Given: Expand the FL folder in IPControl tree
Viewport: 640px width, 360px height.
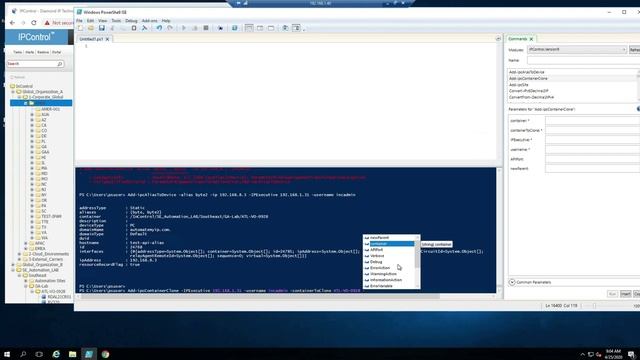Looking at the screenshot, I should click(x=32, y=141).
